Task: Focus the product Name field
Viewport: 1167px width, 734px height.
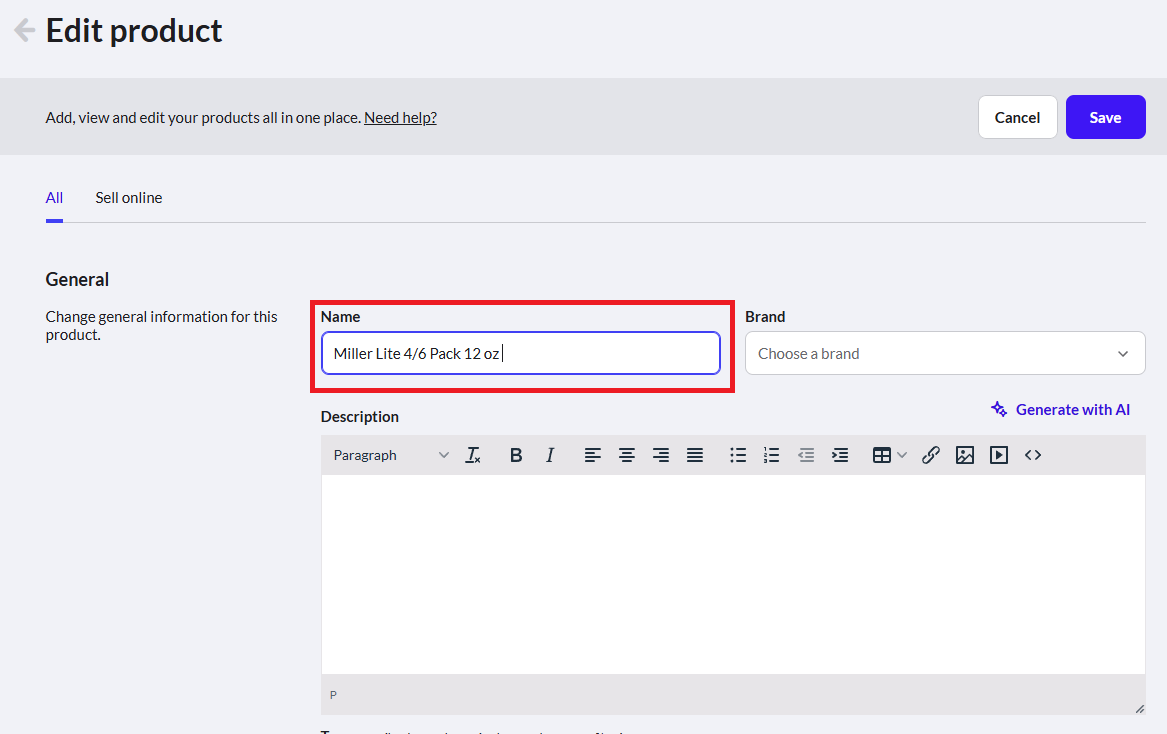Action: pos(521,354)
